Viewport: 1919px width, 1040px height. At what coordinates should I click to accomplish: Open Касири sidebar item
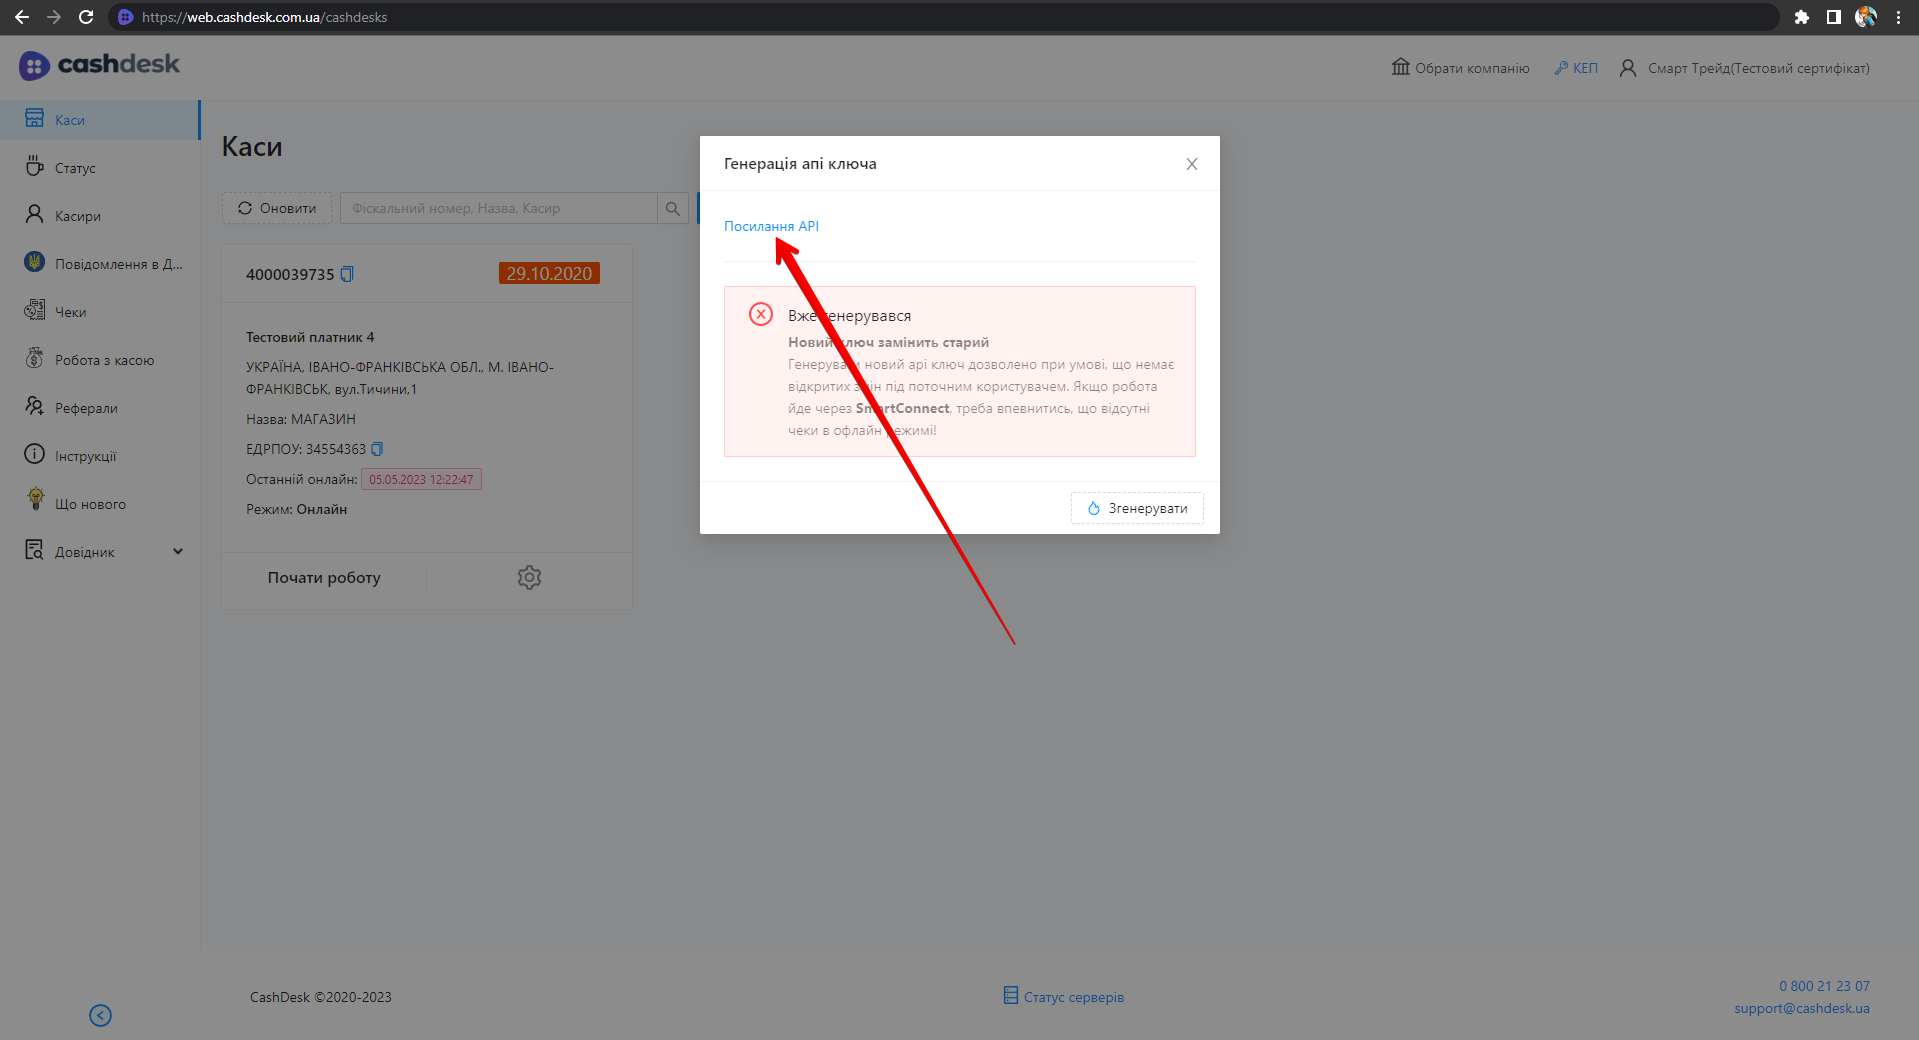tap(77, 216)
